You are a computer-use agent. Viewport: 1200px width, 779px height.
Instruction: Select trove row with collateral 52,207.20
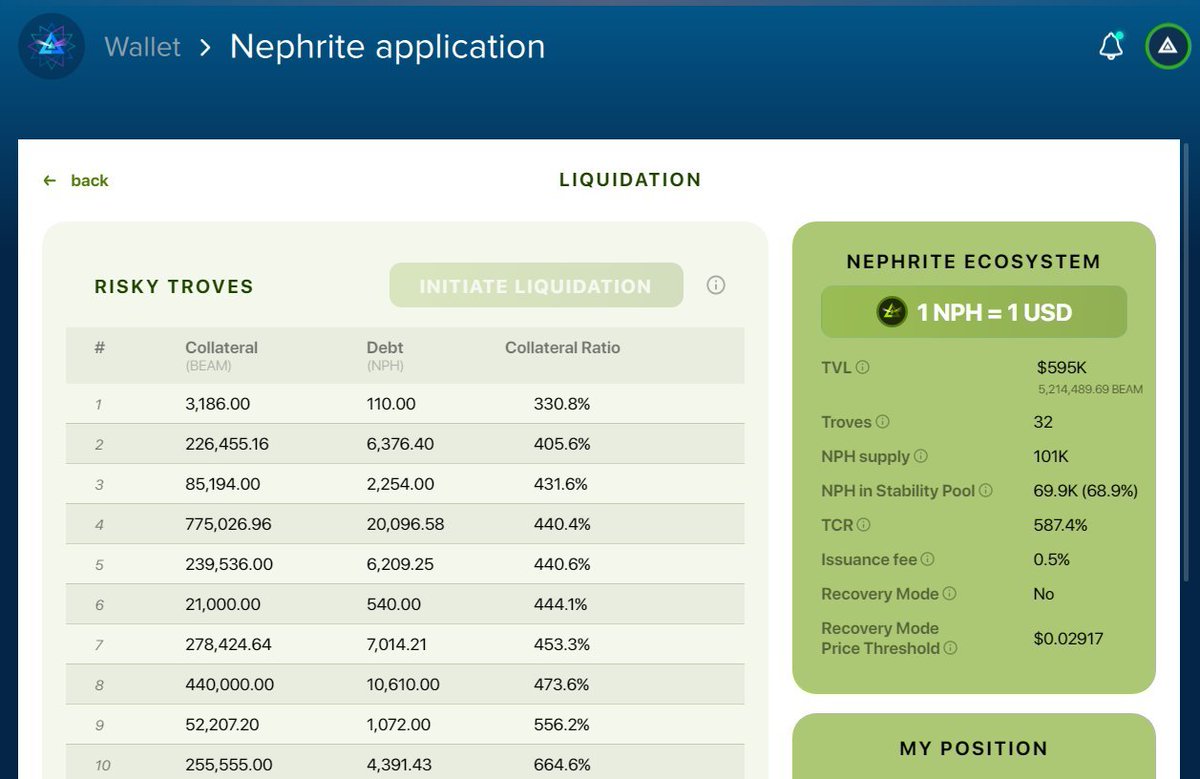(x=405, y=725)
